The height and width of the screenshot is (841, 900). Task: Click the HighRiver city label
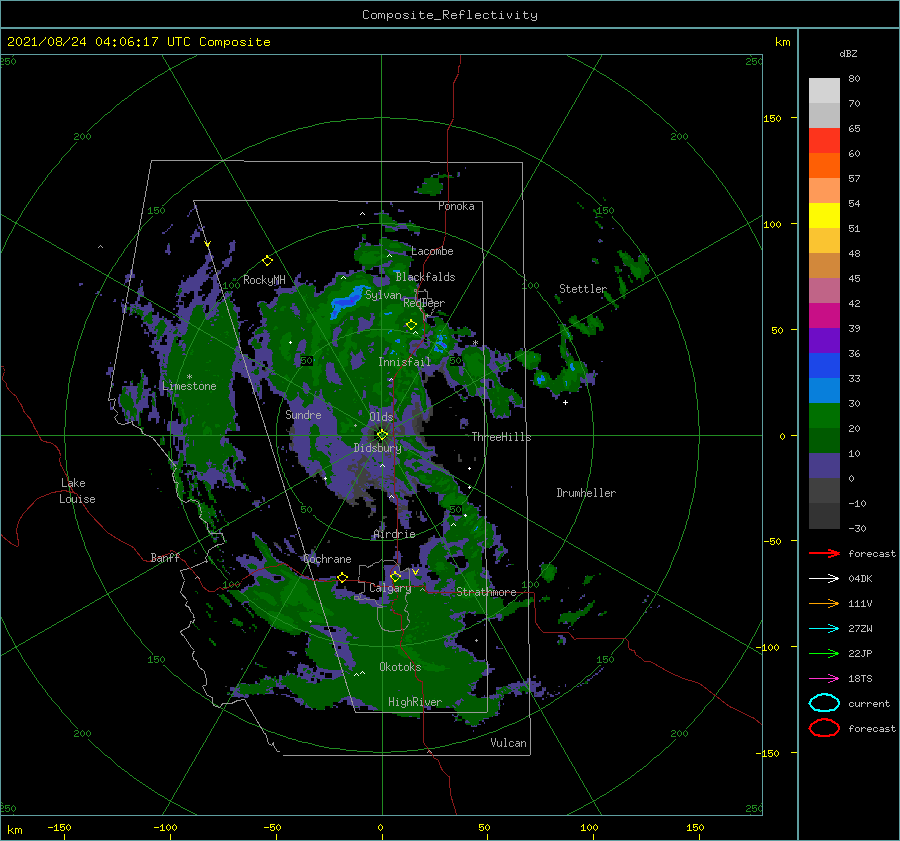[x=415, y=702]
